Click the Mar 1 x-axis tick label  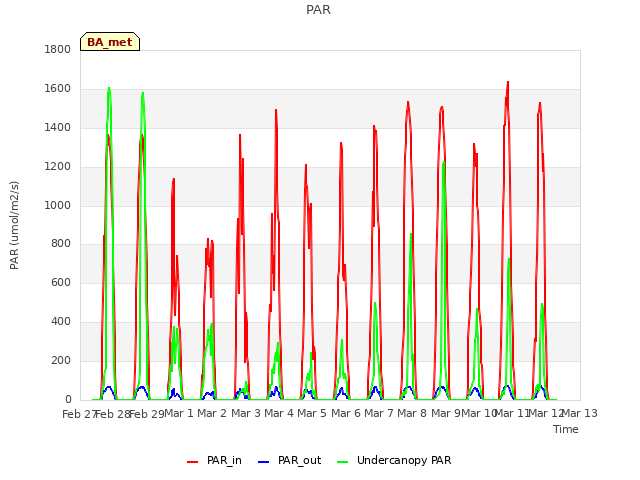click(179, 413)
